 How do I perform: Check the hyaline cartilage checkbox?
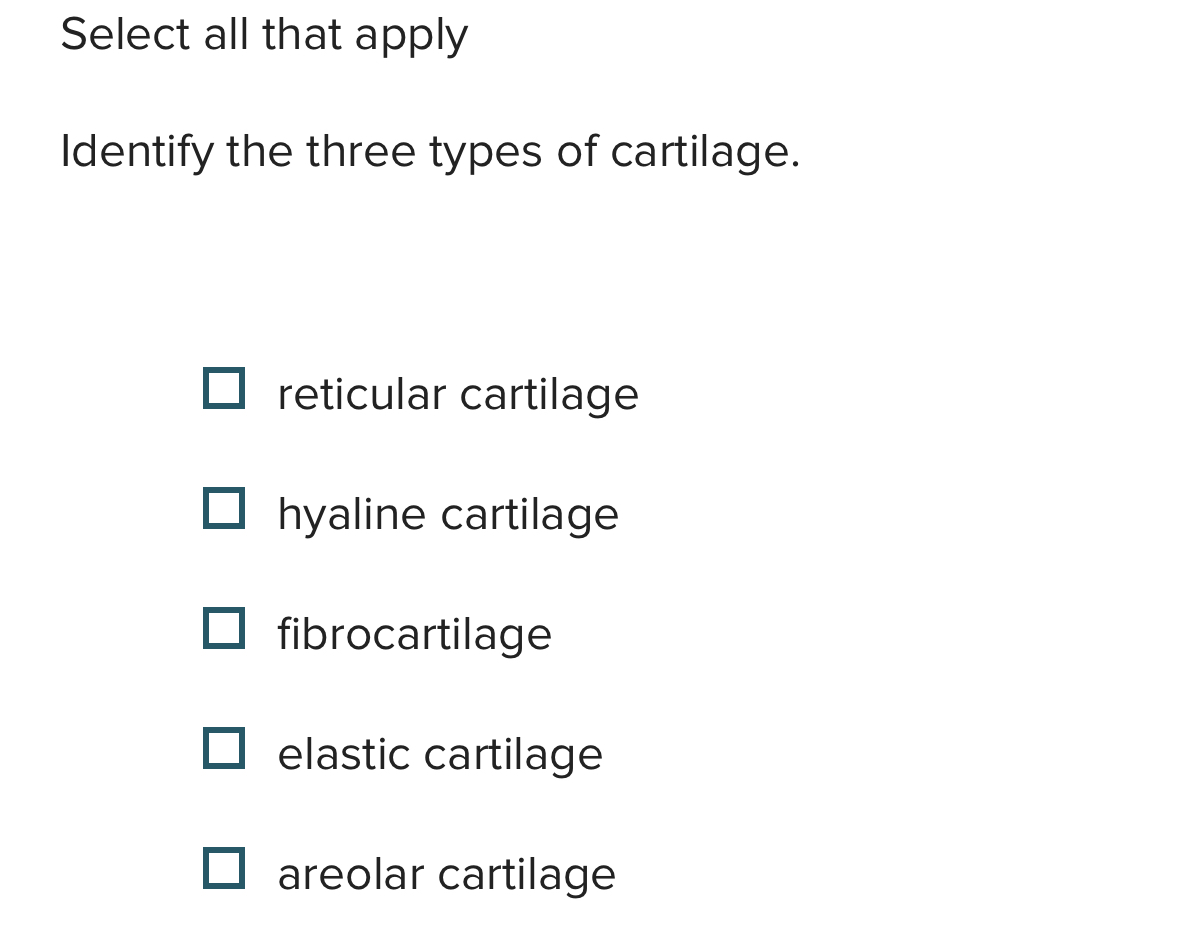click(225, 509)
